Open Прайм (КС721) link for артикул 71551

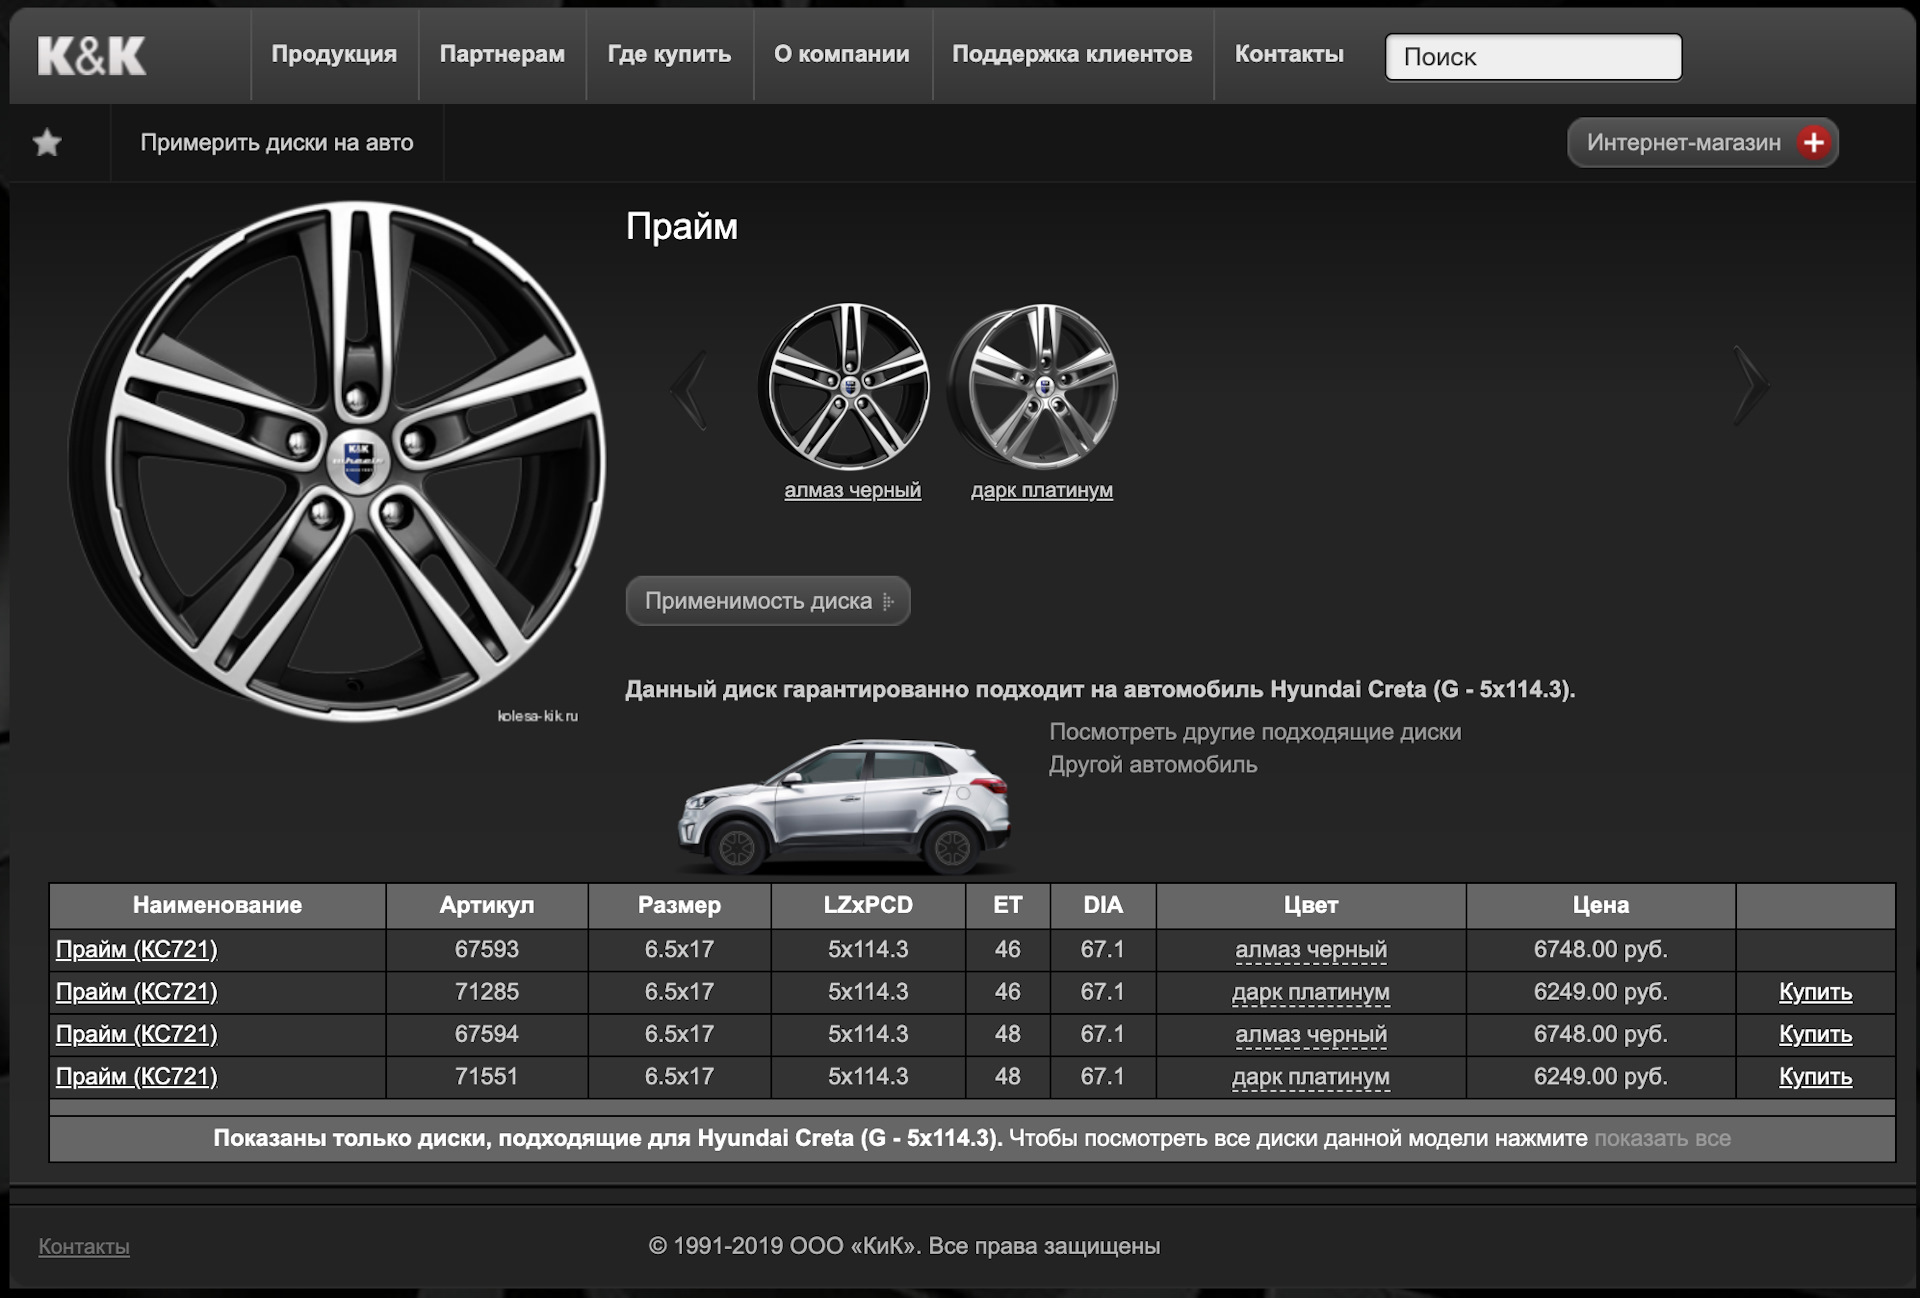[136, 1077]
